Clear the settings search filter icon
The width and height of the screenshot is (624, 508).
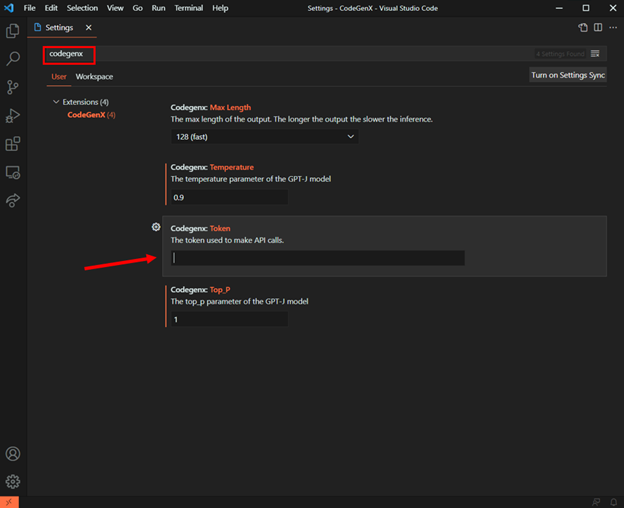click(x=595, y=54)
